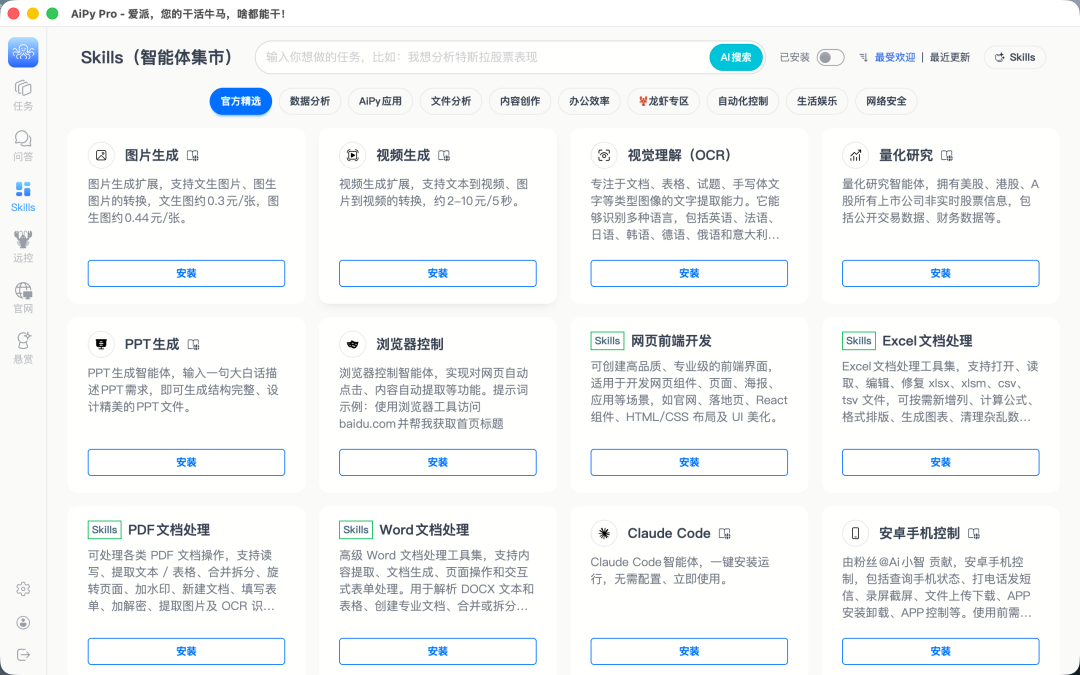1080x675 pixels.
Task: Open the 问答 chat sidebar icon
Action: 23,146
